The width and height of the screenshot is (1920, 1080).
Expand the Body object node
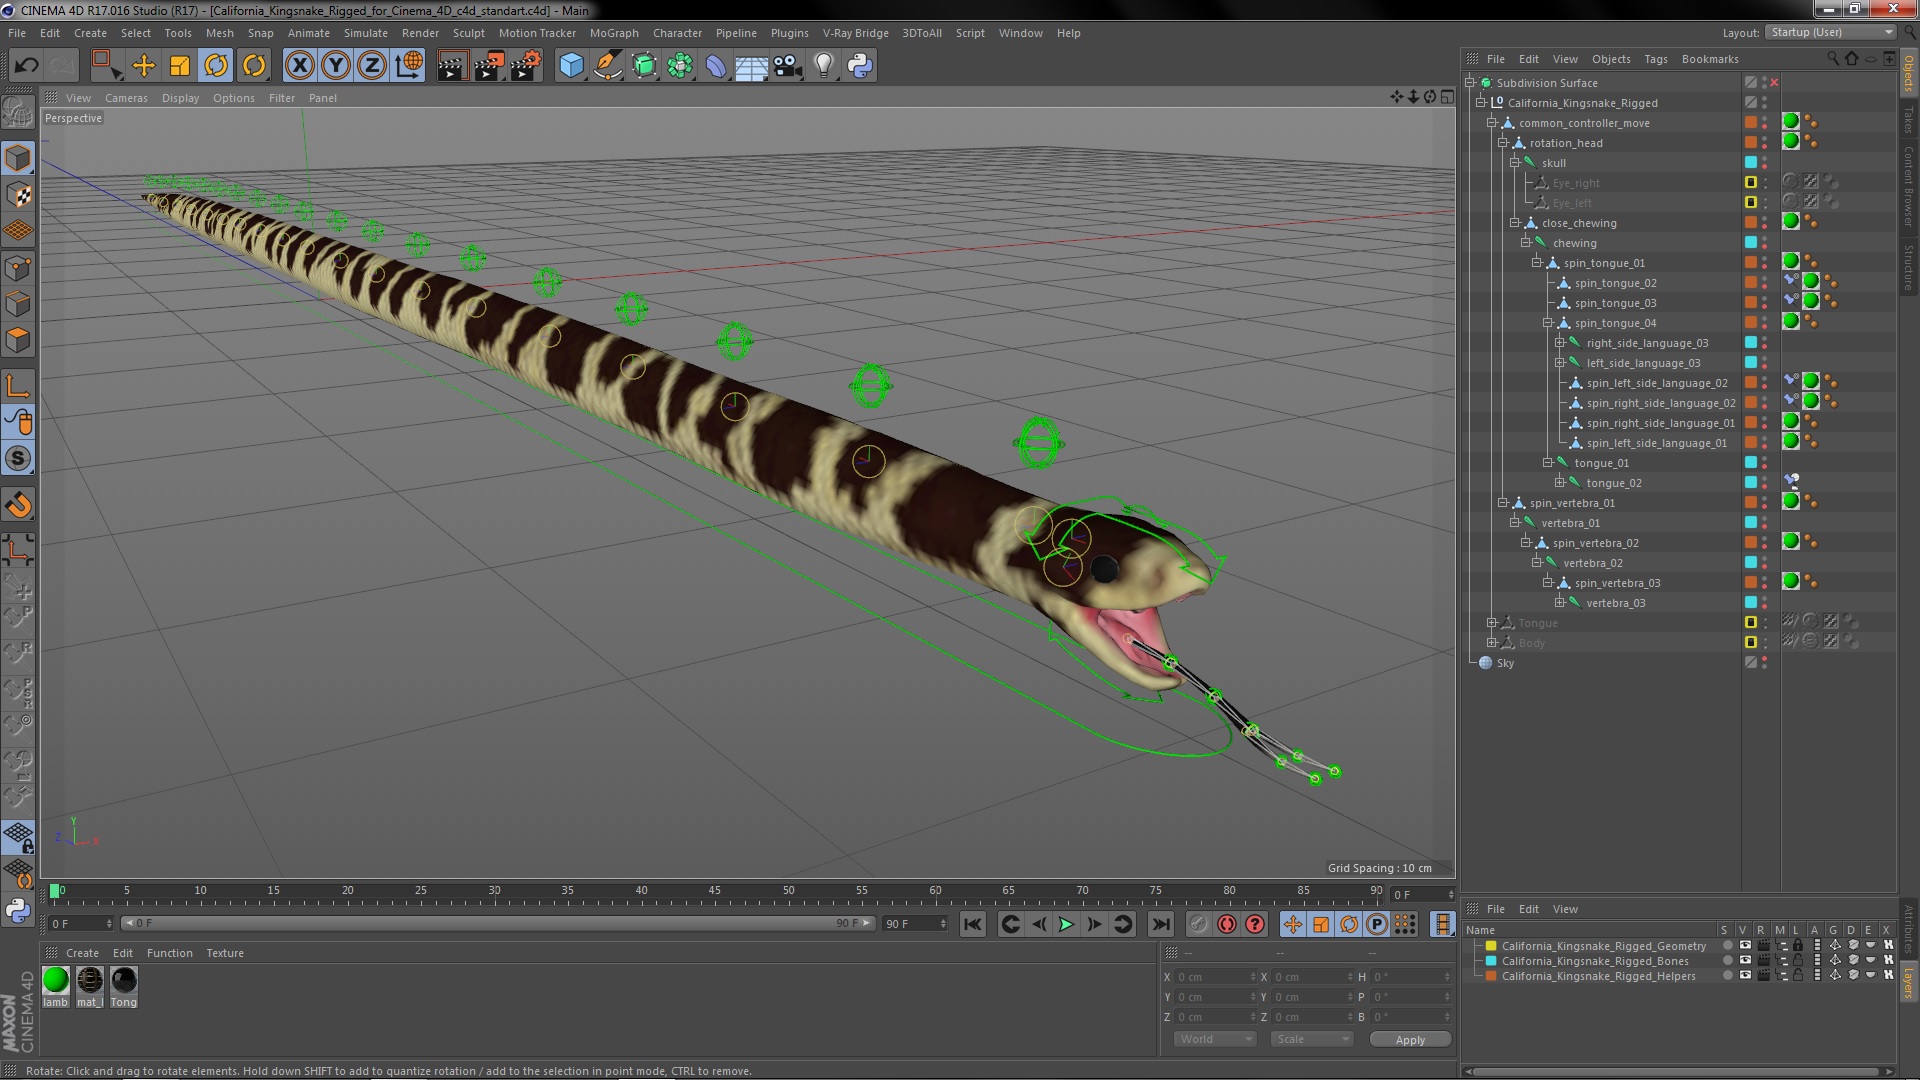(x=1492, y=643)
